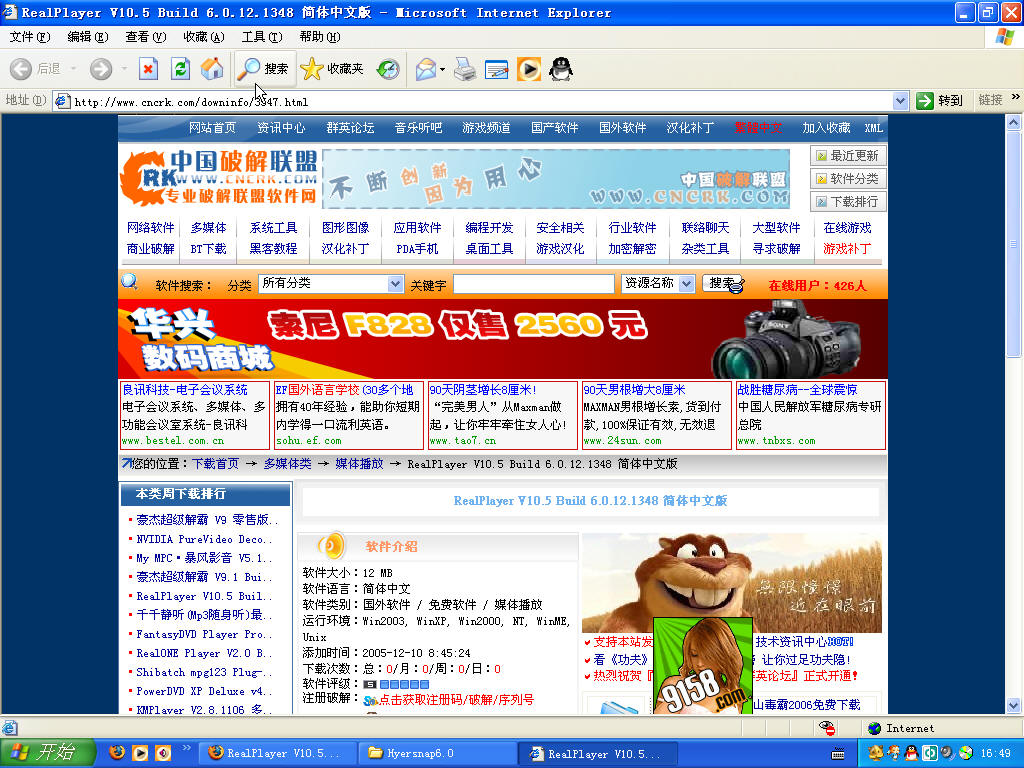Click the 软件分类 sidebar button
1024x768 pixels.
click(x=848, y=178)
